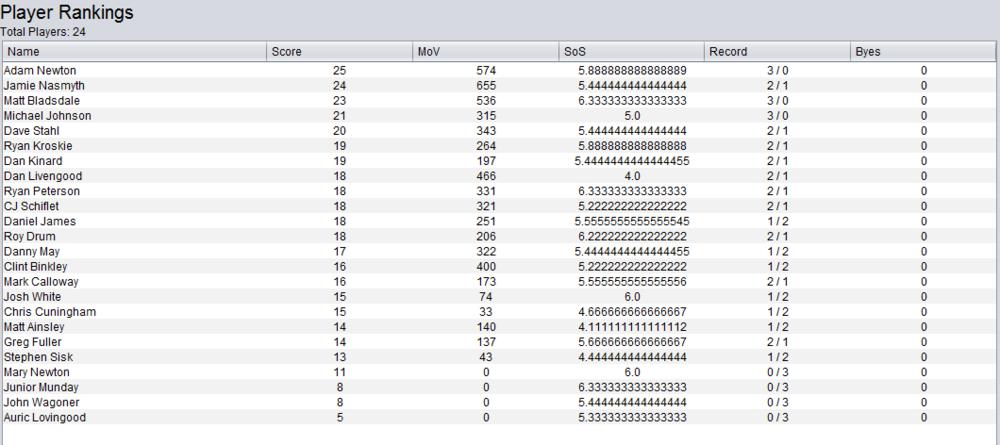Click Dave Stahl's MoV value 343
The image size is (1000, 445).
[486, 131]
